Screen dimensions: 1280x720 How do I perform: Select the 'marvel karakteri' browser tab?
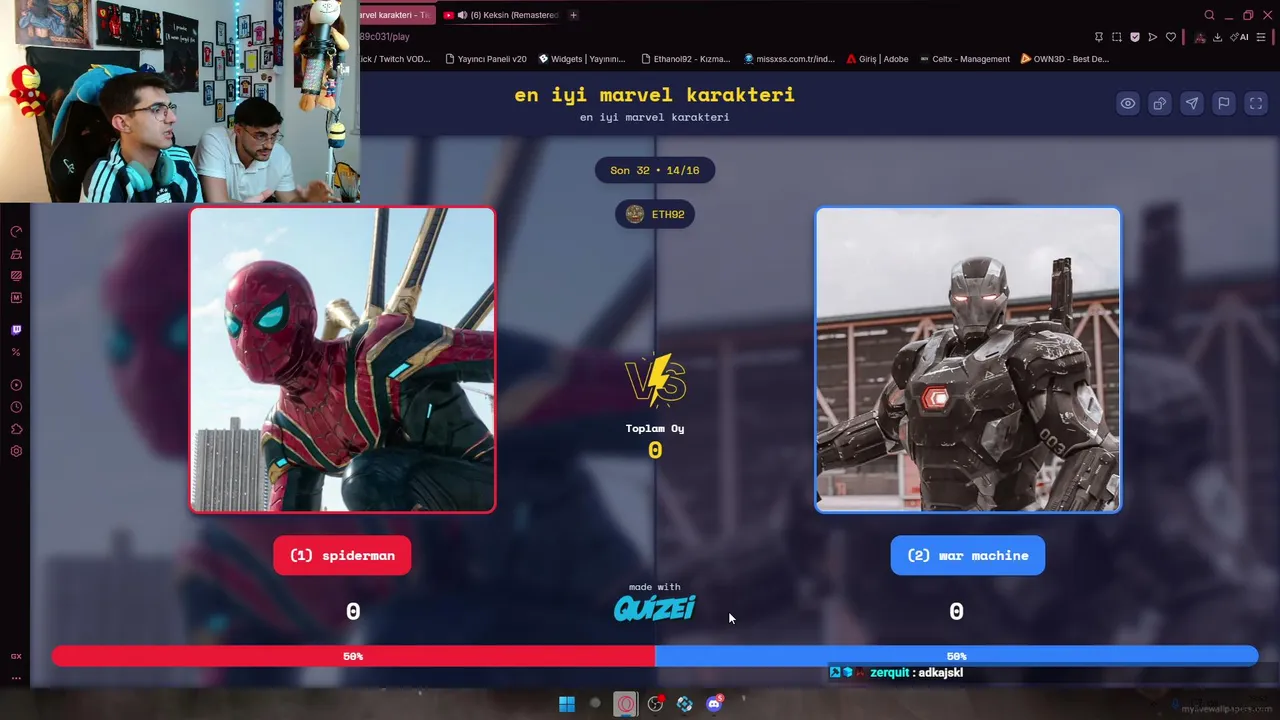[x=396, y=15]
